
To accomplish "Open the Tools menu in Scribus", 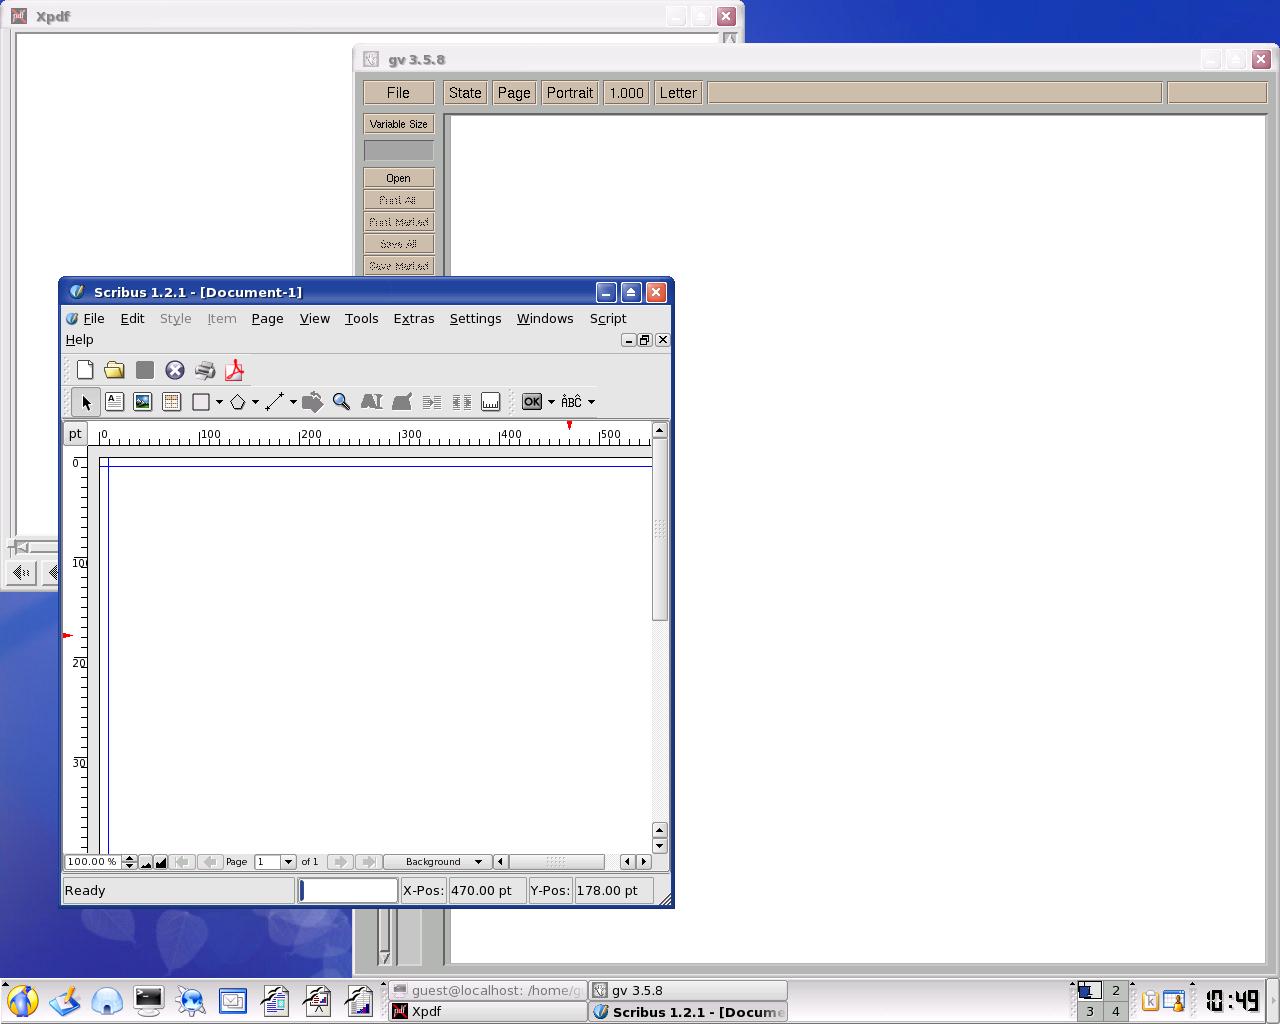I will click(x=361, y=319).
